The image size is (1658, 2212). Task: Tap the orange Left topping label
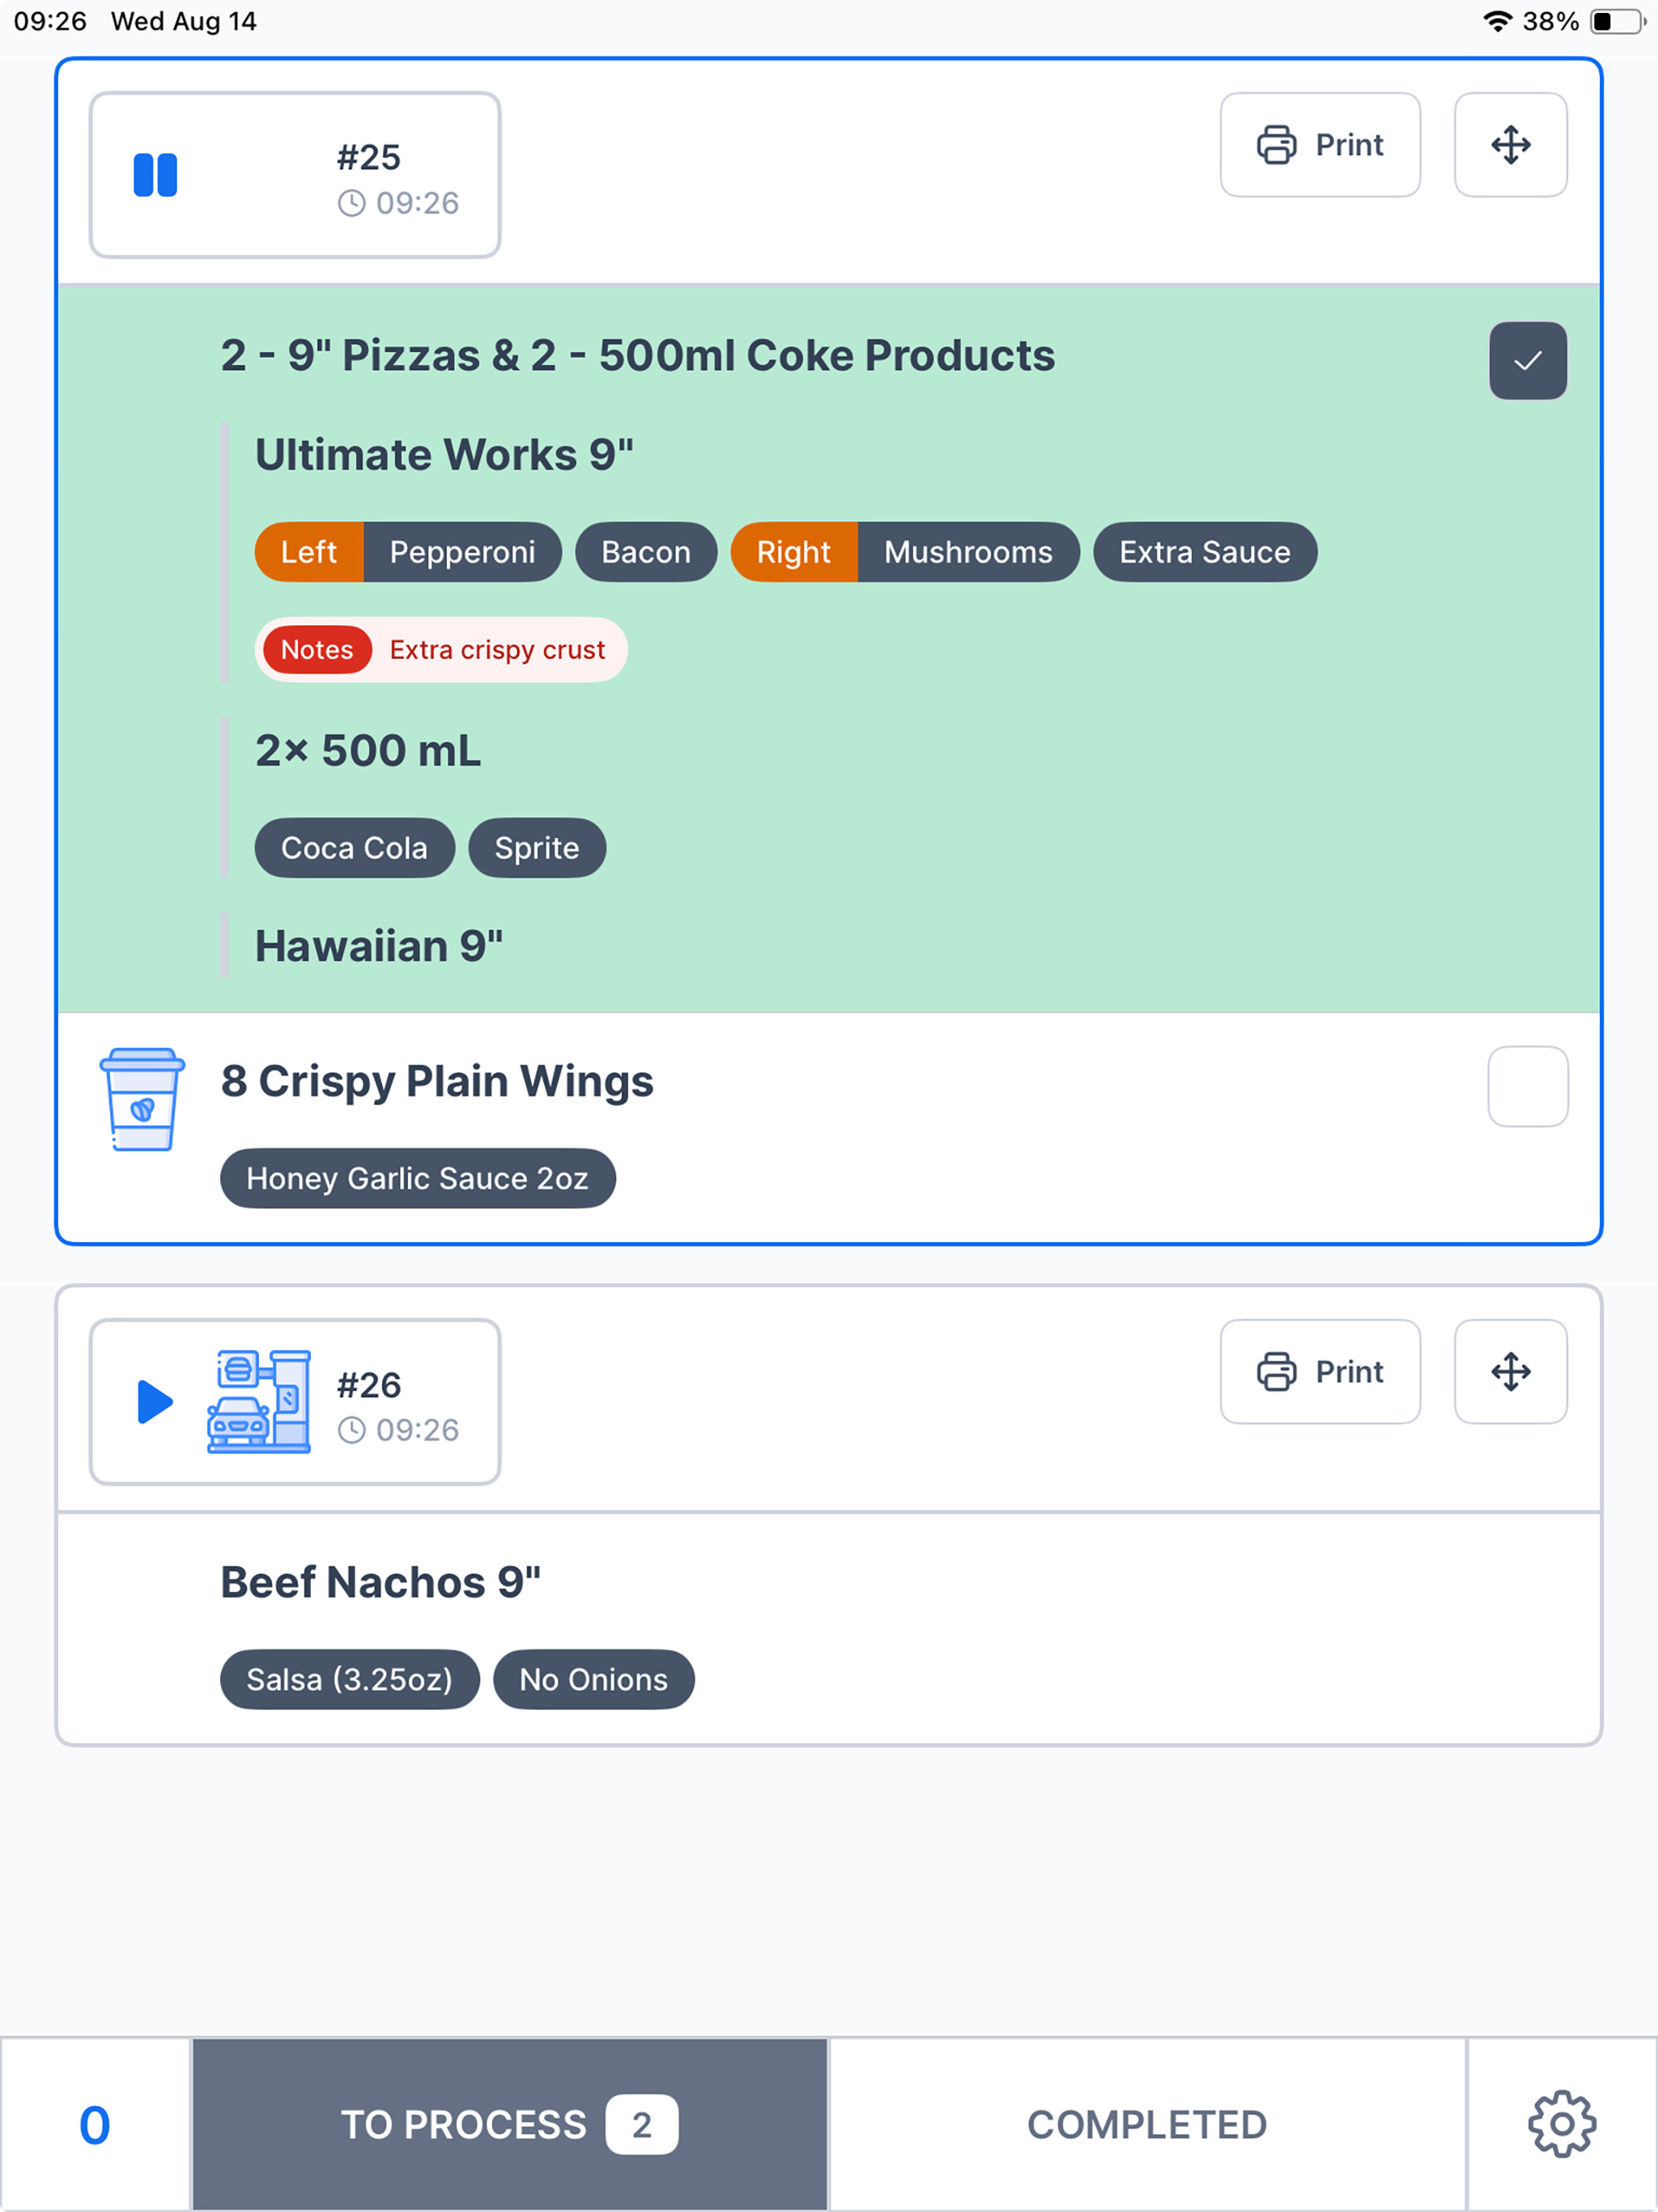[x=309, y=552]
